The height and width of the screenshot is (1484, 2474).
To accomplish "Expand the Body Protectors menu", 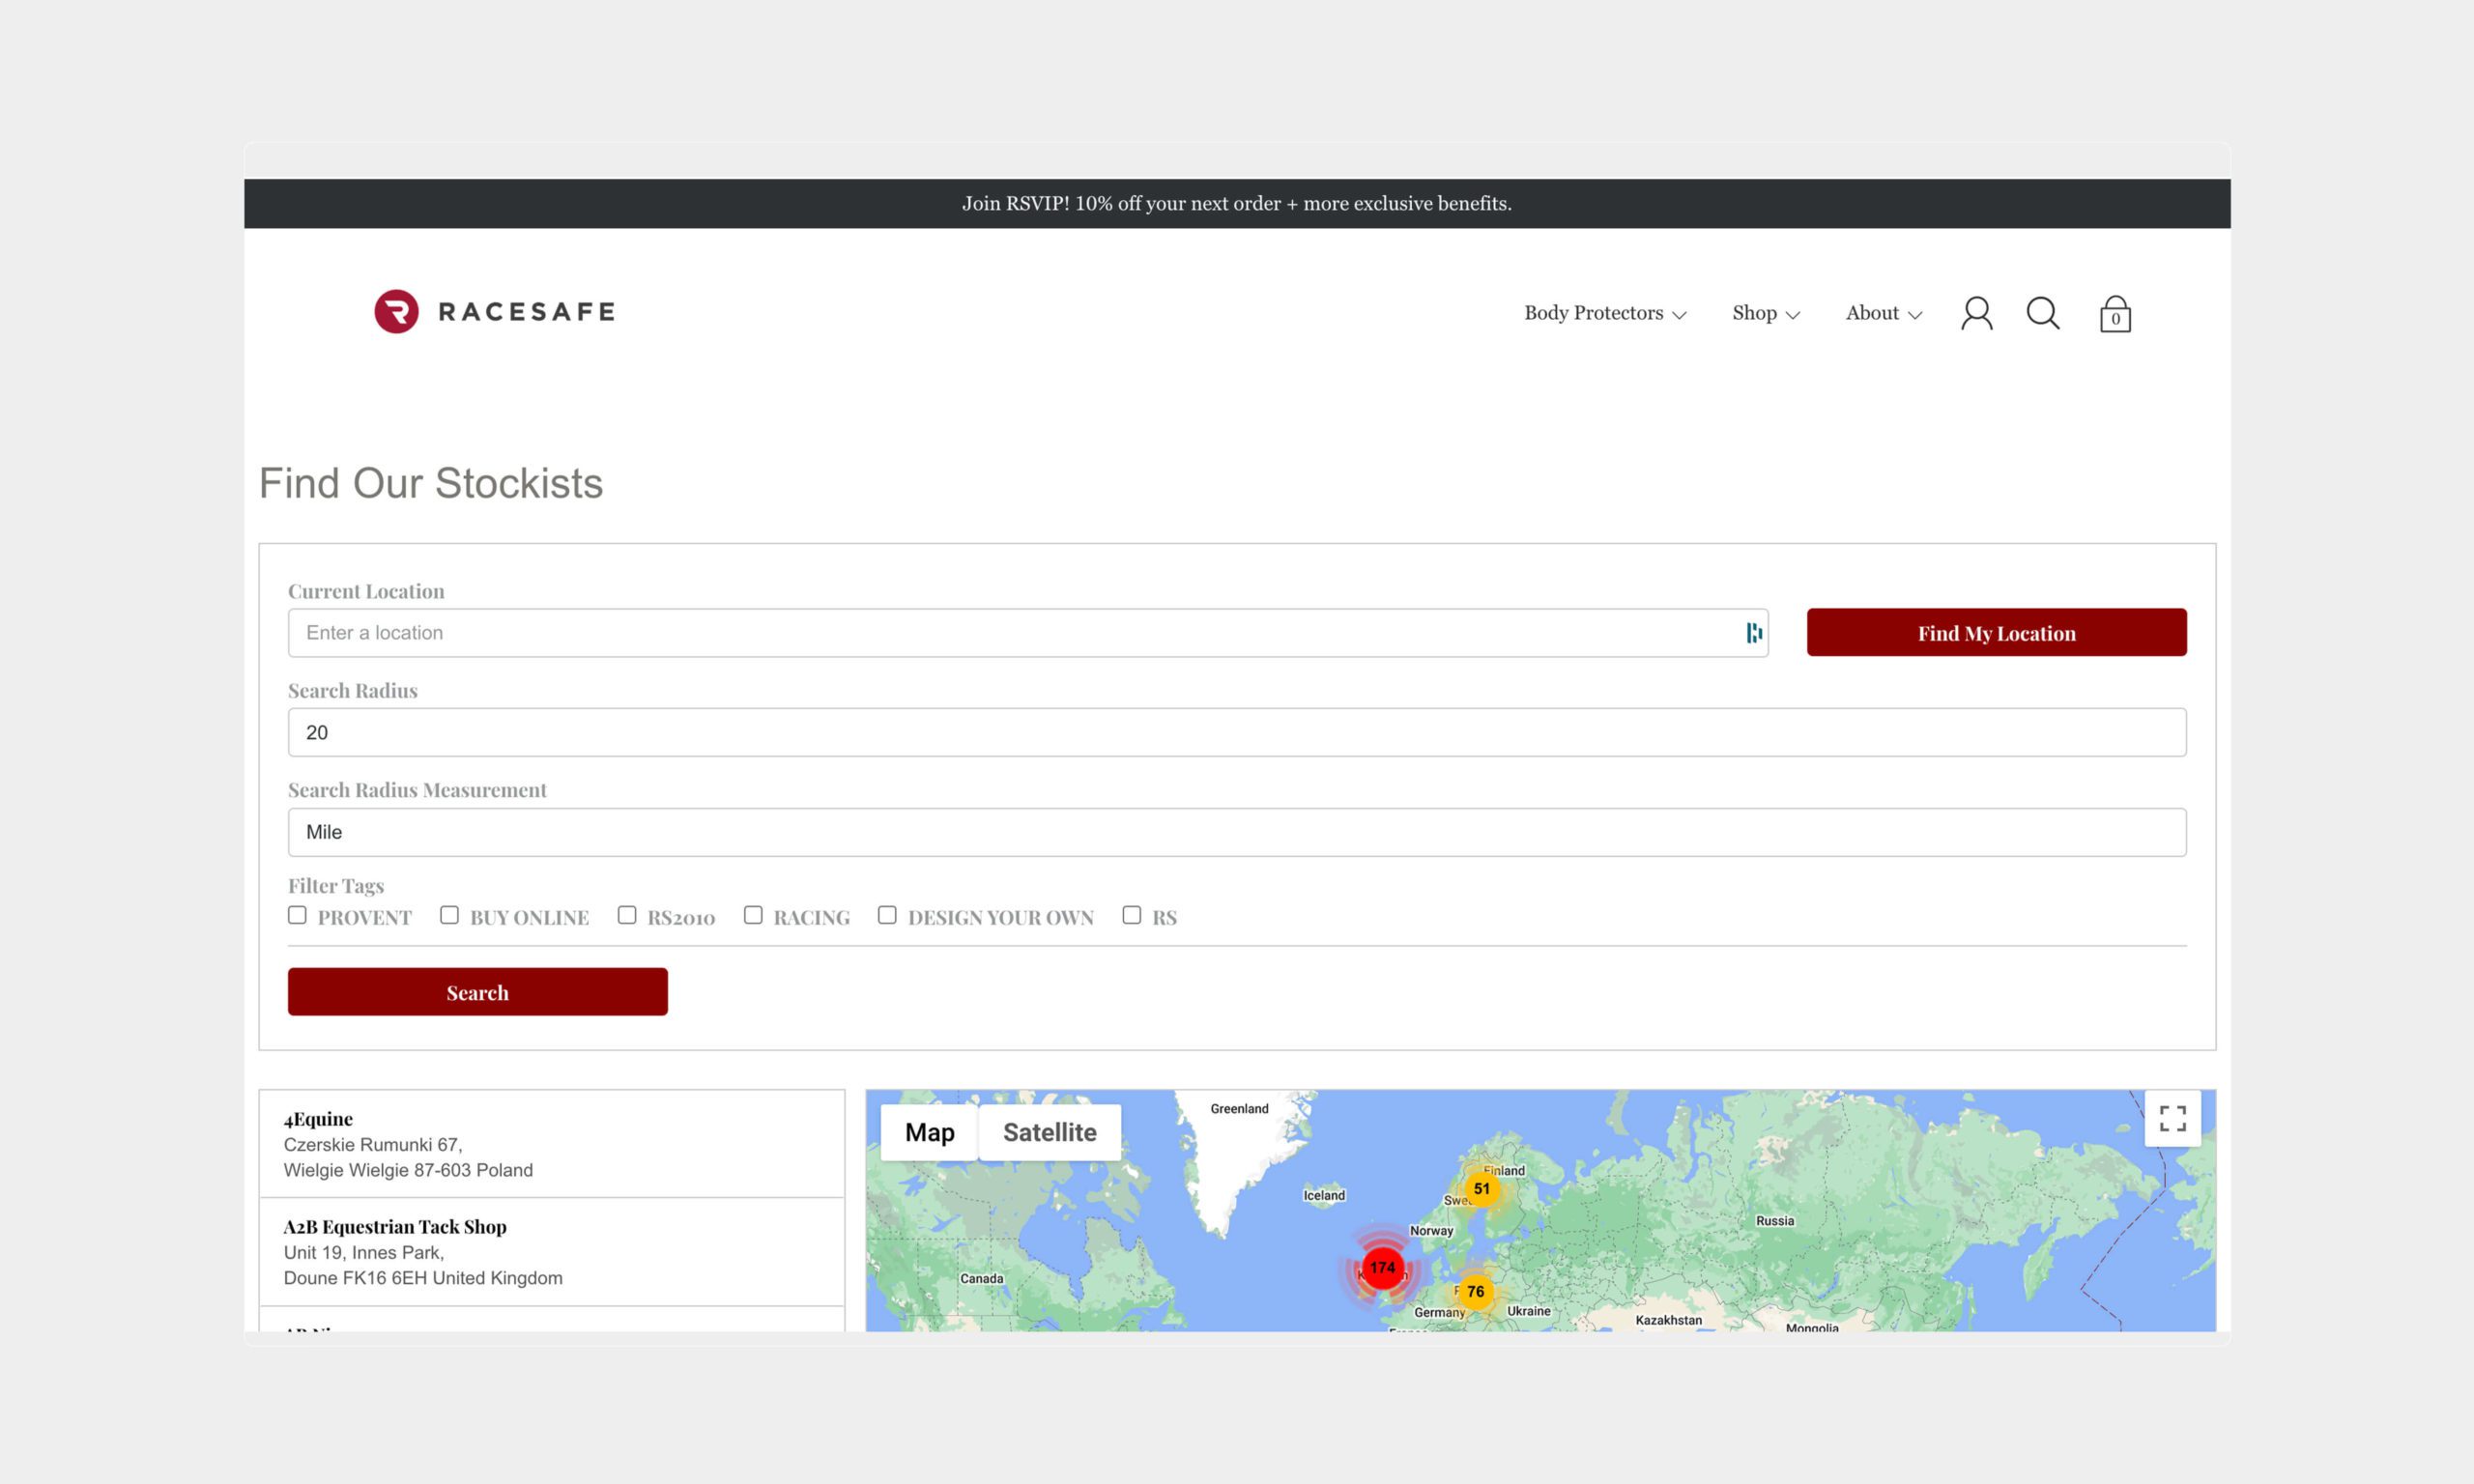I will click(1605, 313).
